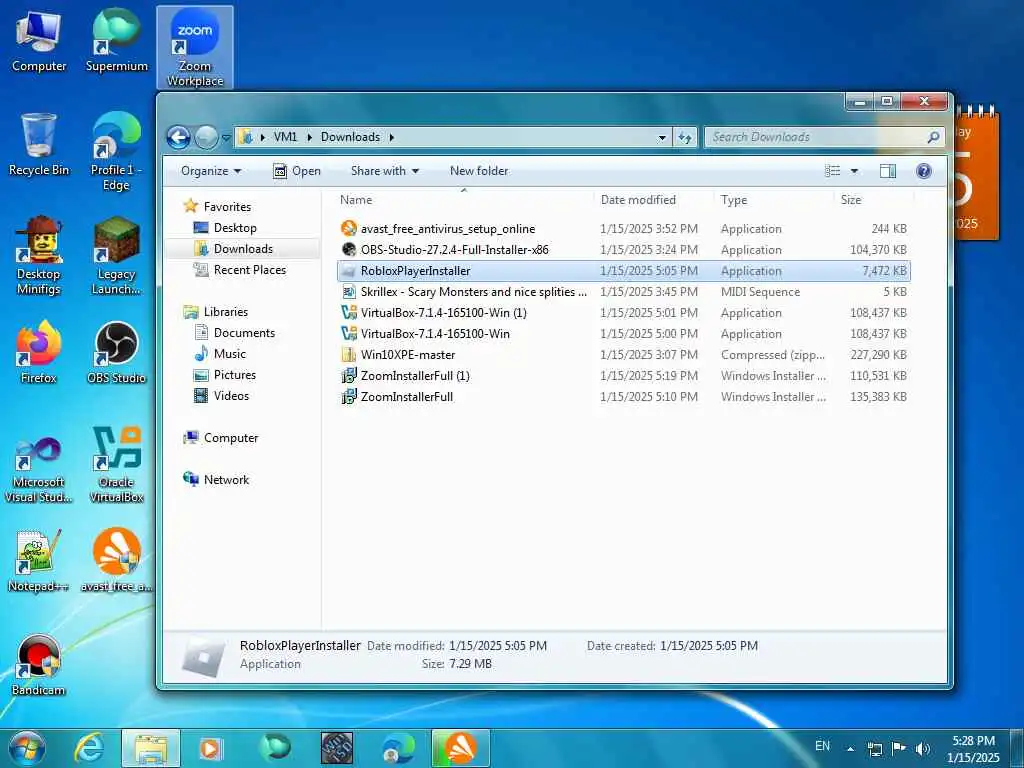The height and width of the screenshot is (768, 1024).
Task: Open Documents library in navigation pane
Action: point(244,332)
